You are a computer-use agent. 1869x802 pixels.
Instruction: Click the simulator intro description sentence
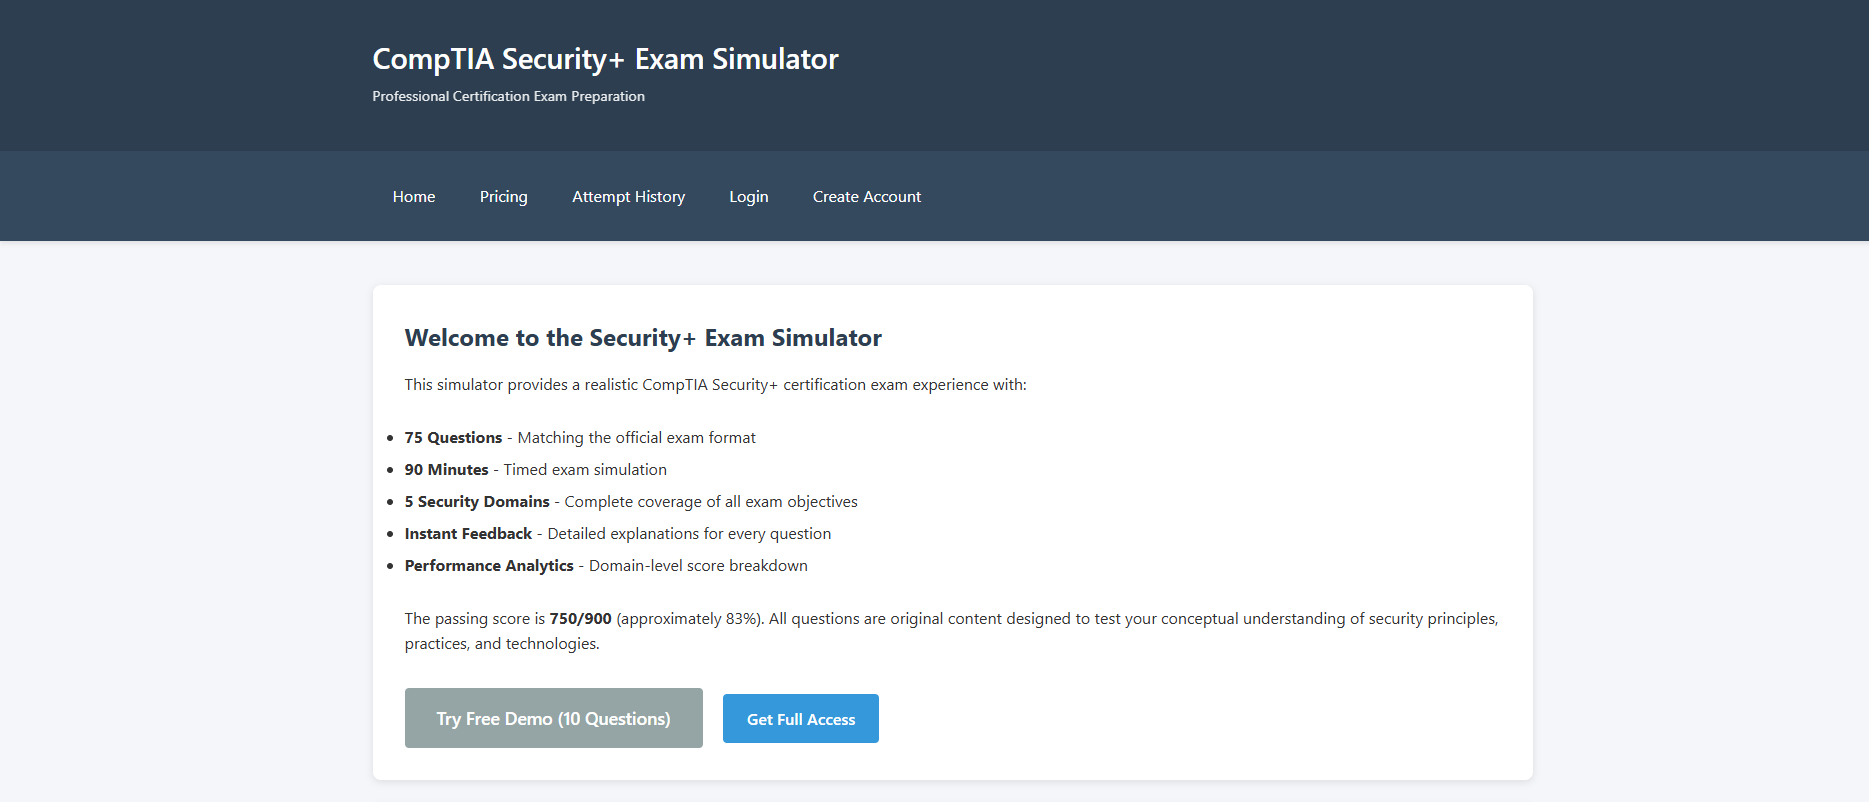tap(715, 384)
